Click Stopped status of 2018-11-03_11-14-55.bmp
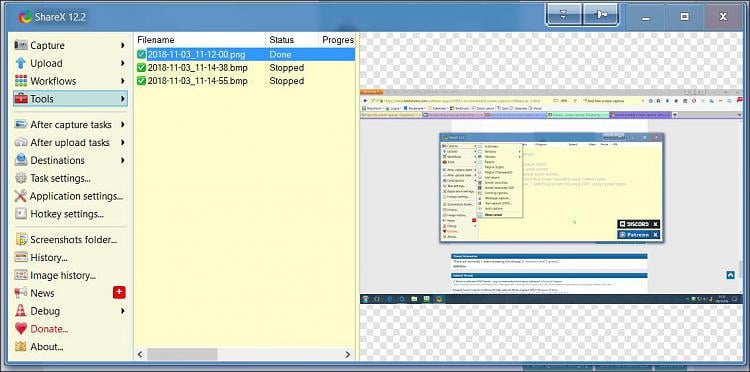The height and width of the screenshot is (372, 750). [x=287, y=81]
